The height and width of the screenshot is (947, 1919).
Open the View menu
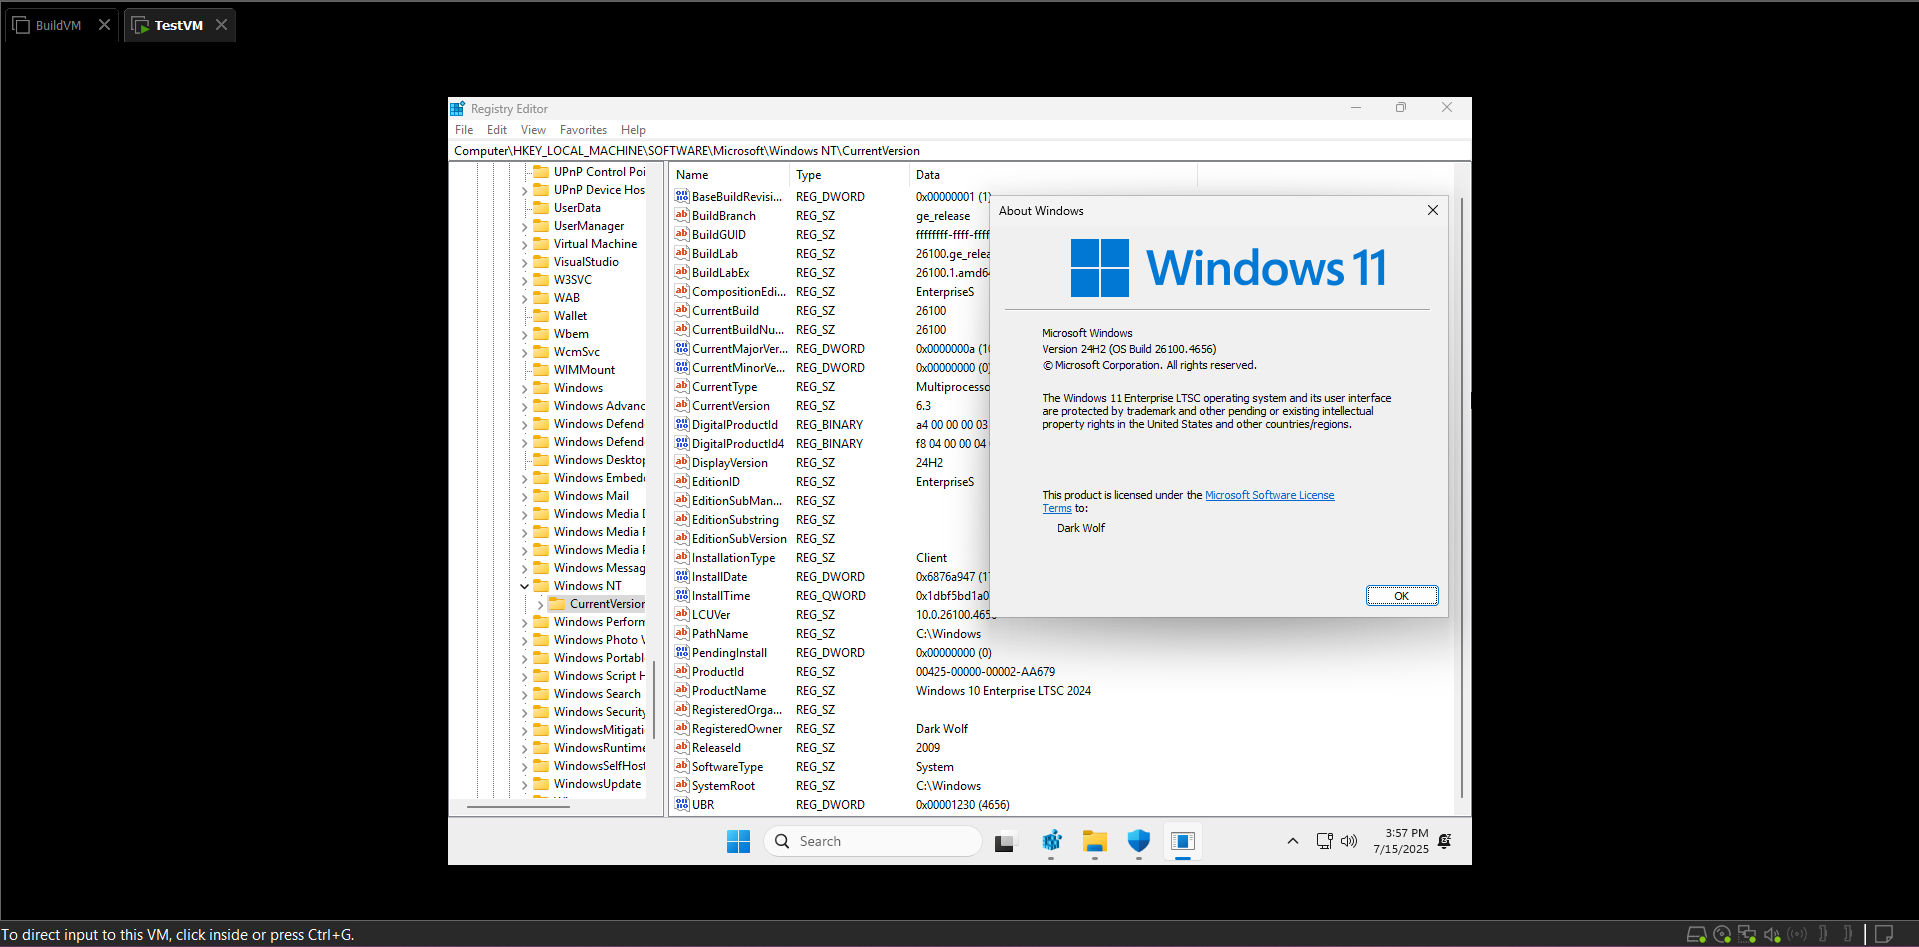[x=533, y=130]
